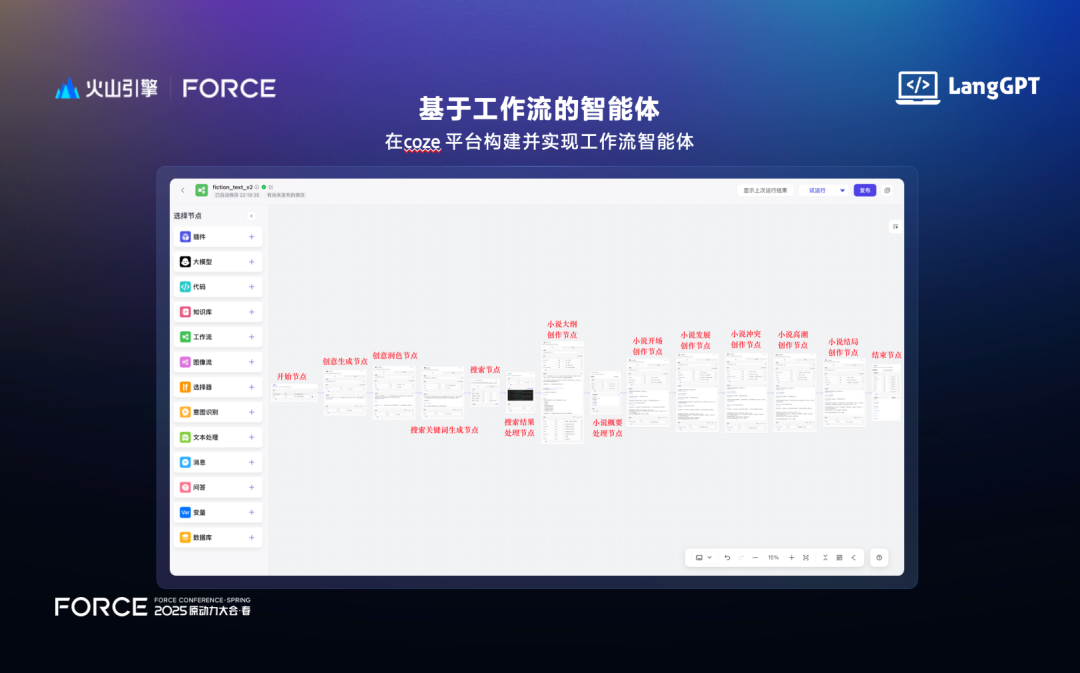Select the 插件 node type label

pyautogui.click(x=199, y=237)
